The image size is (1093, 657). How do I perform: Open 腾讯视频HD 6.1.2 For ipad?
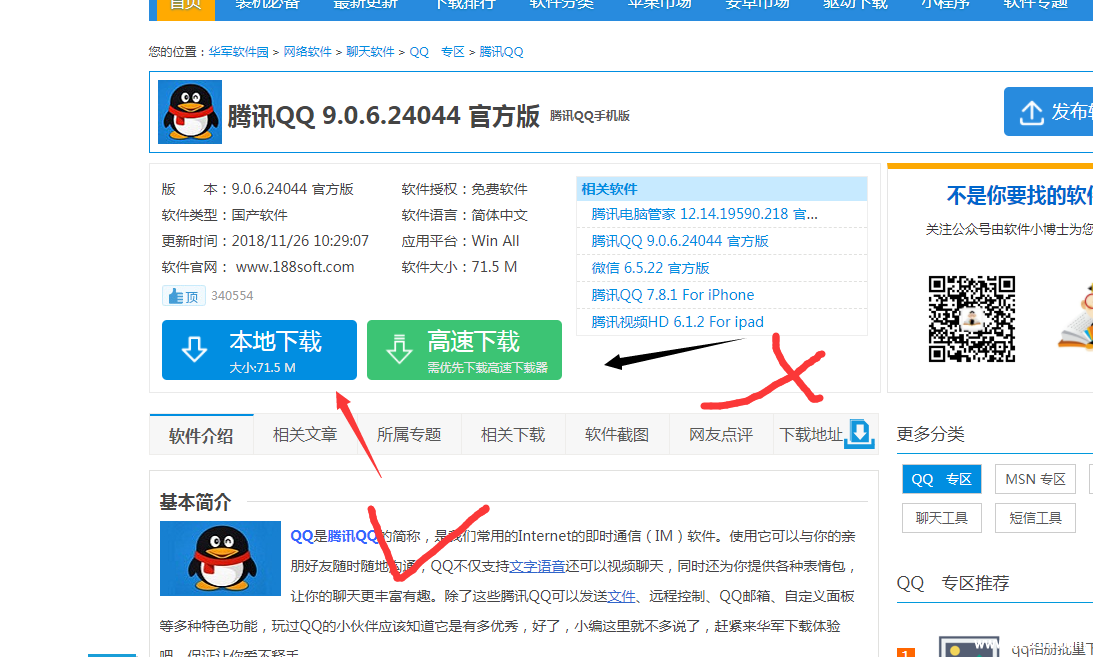tap(678, 322)
